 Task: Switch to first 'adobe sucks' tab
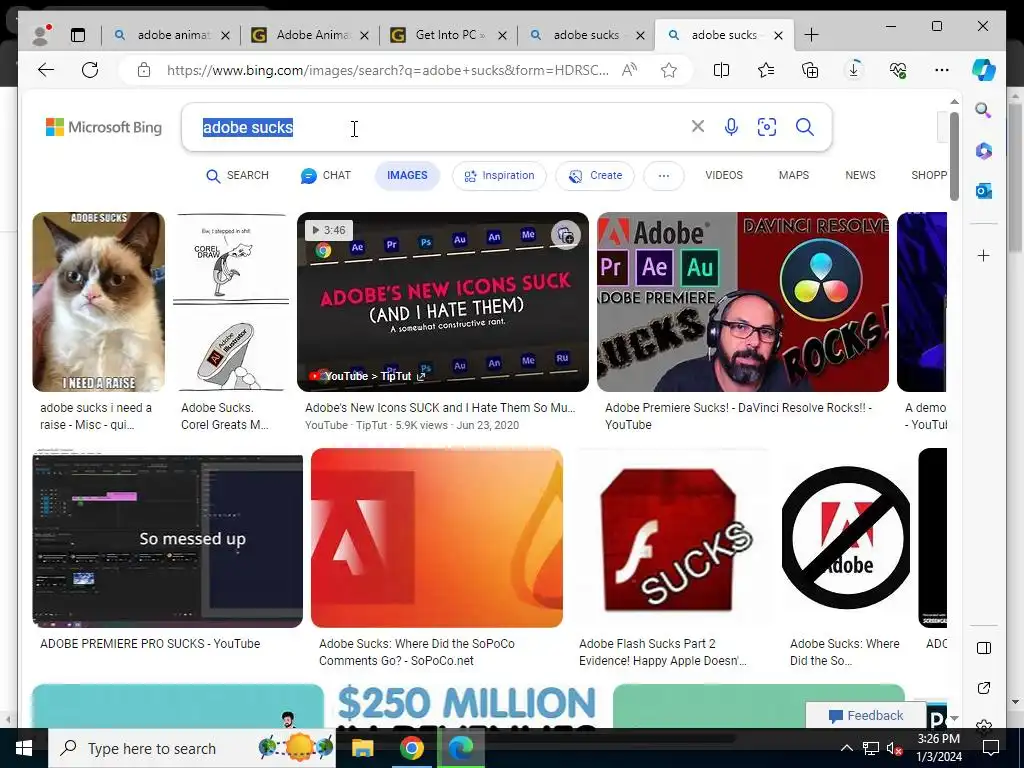[586, 35]
